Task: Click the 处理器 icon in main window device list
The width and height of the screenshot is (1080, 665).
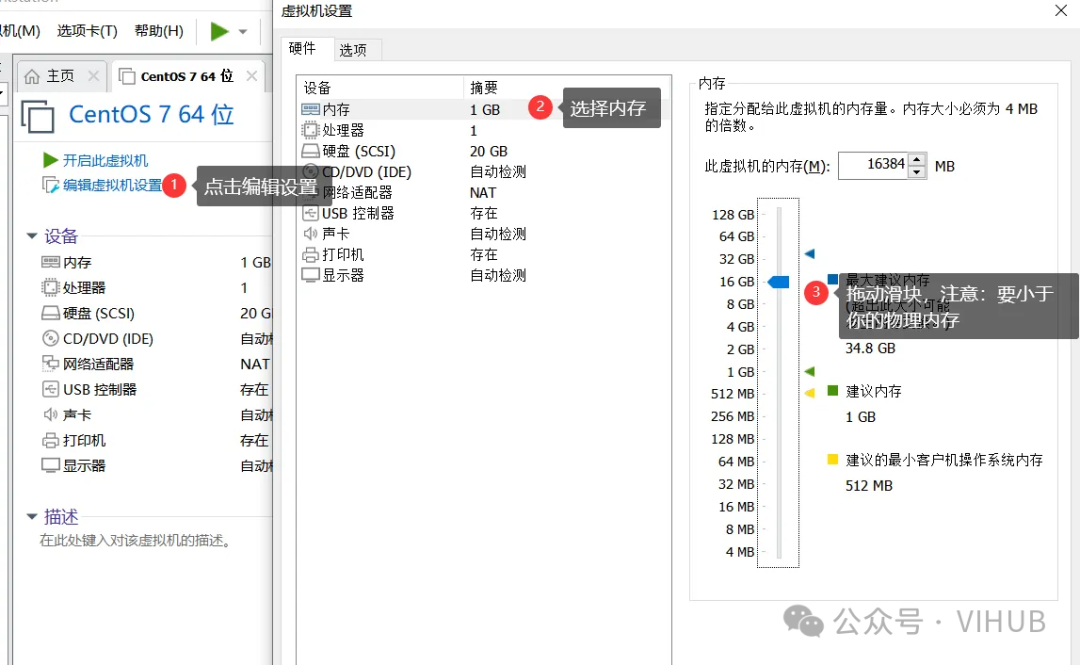Action: tap(50, 287)
